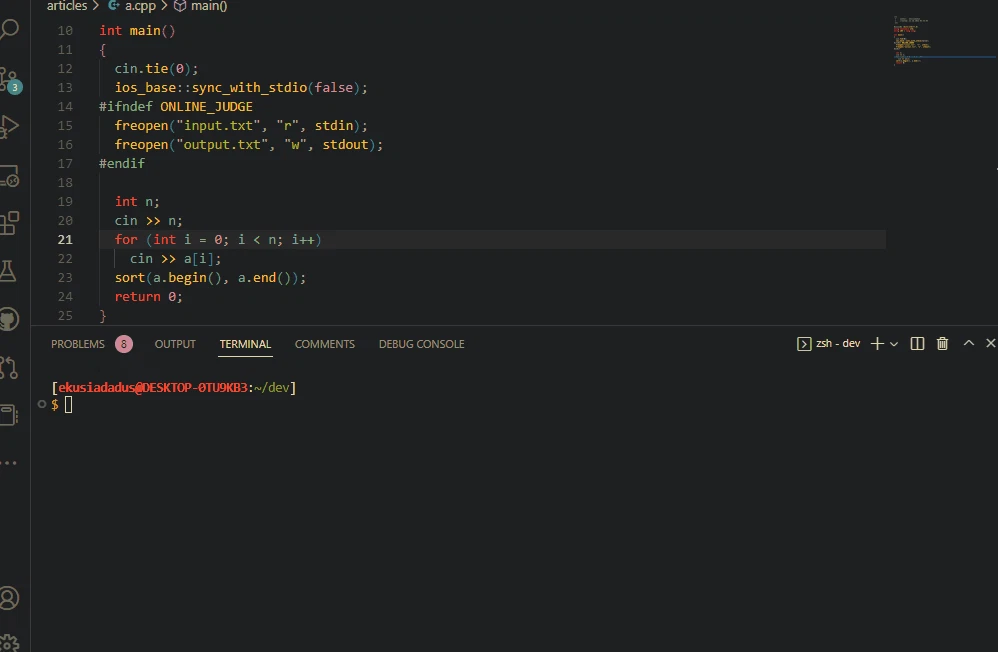Click the sort(a.begin(), a.end()) line
Screen dimensions: 998x652
pos(210,278)
